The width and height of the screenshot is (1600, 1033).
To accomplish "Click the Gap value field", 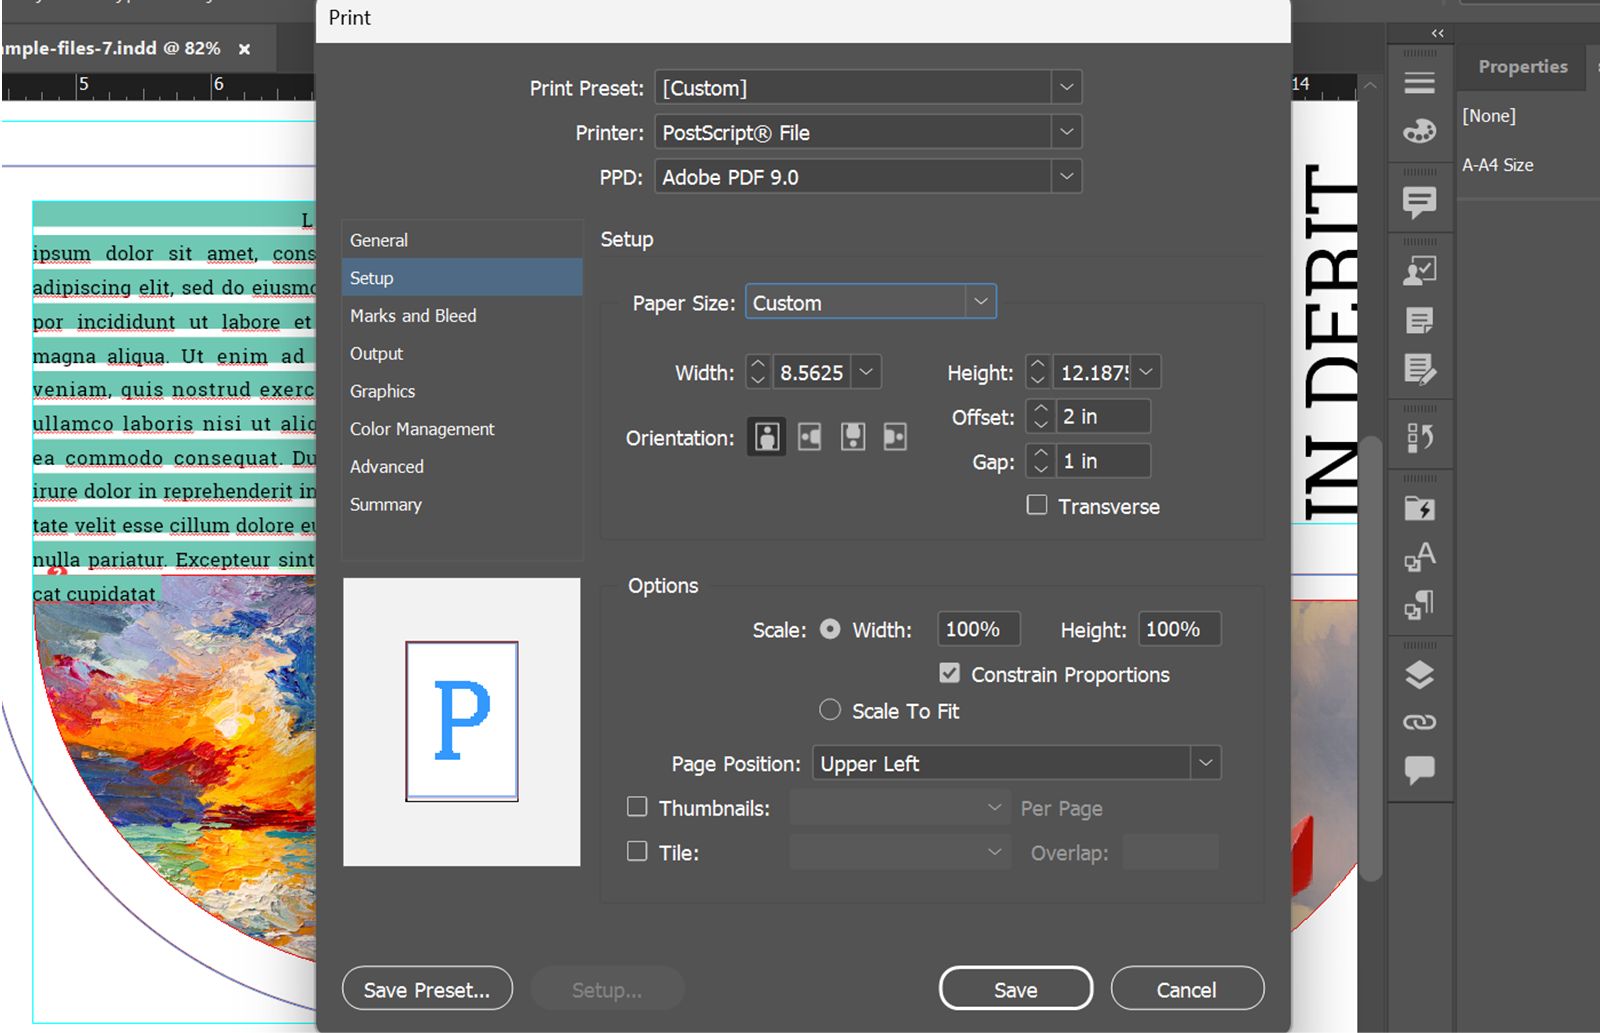I will [x=1103, y=461].
